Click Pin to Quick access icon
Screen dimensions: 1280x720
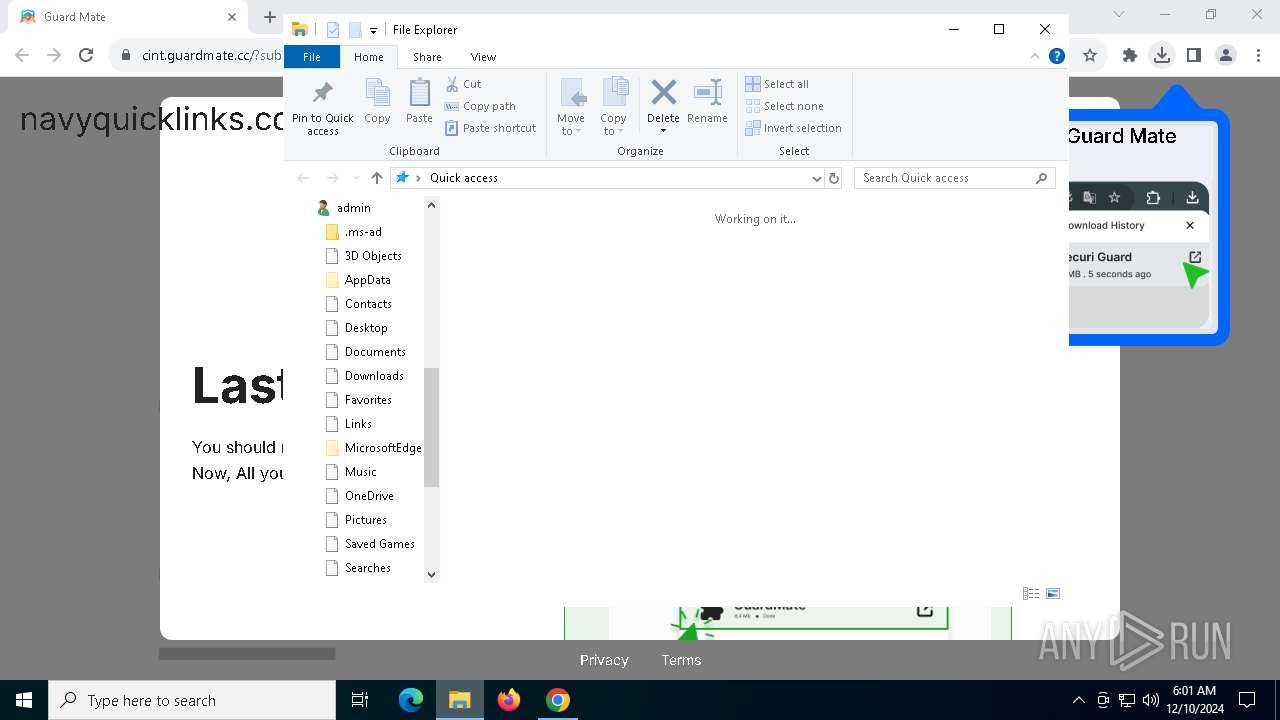coord(322,94)
